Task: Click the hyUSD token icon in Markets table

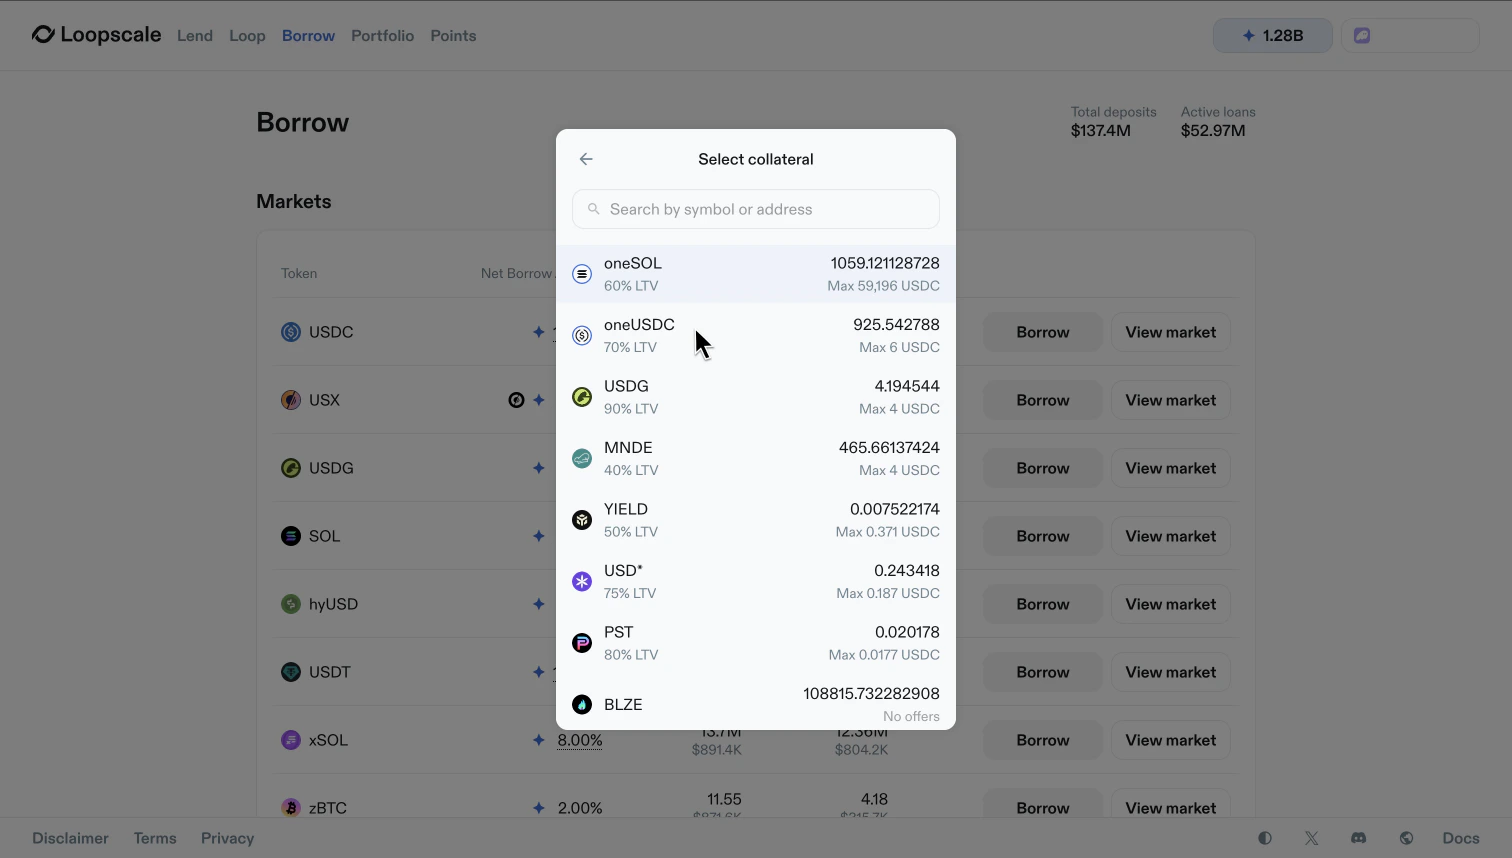Action: (x=291, y=604)
